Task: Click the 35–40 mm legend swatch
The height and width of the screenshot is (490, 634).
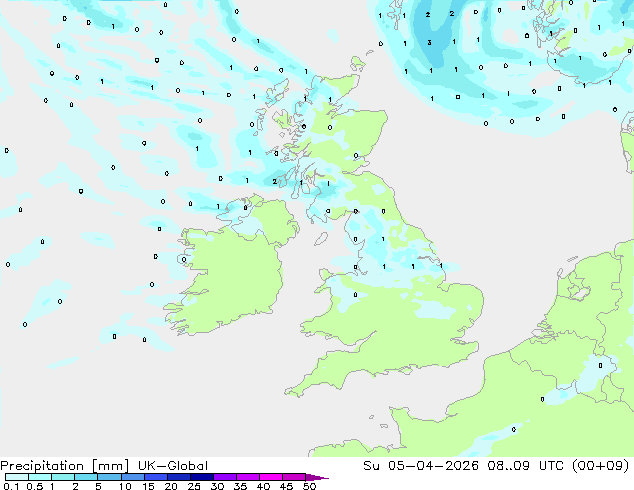Action: 247,477
